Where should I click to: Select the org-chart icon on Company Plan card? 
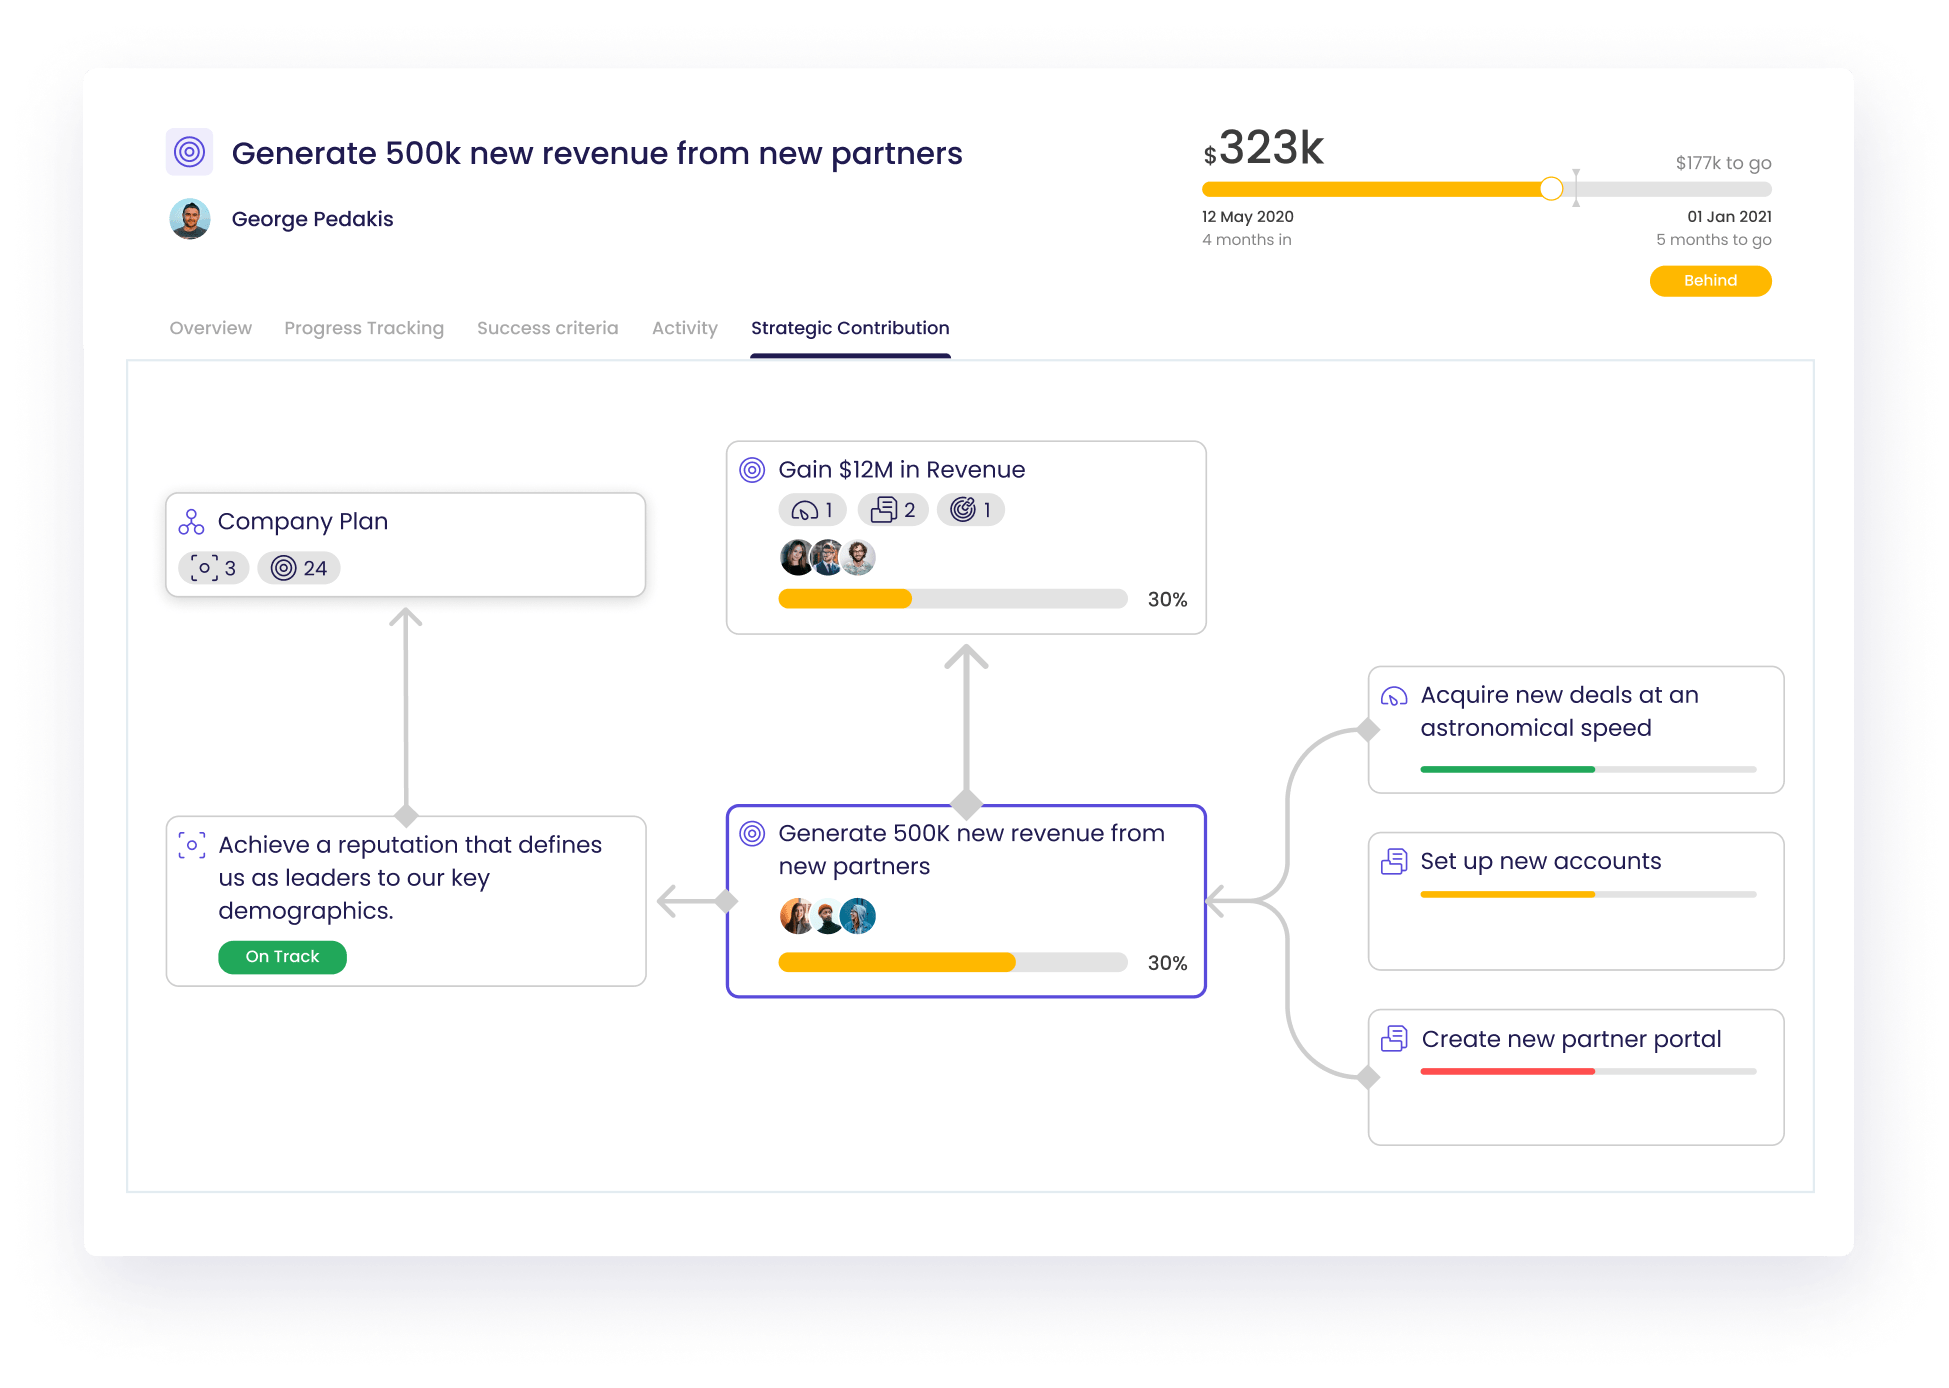191,521
